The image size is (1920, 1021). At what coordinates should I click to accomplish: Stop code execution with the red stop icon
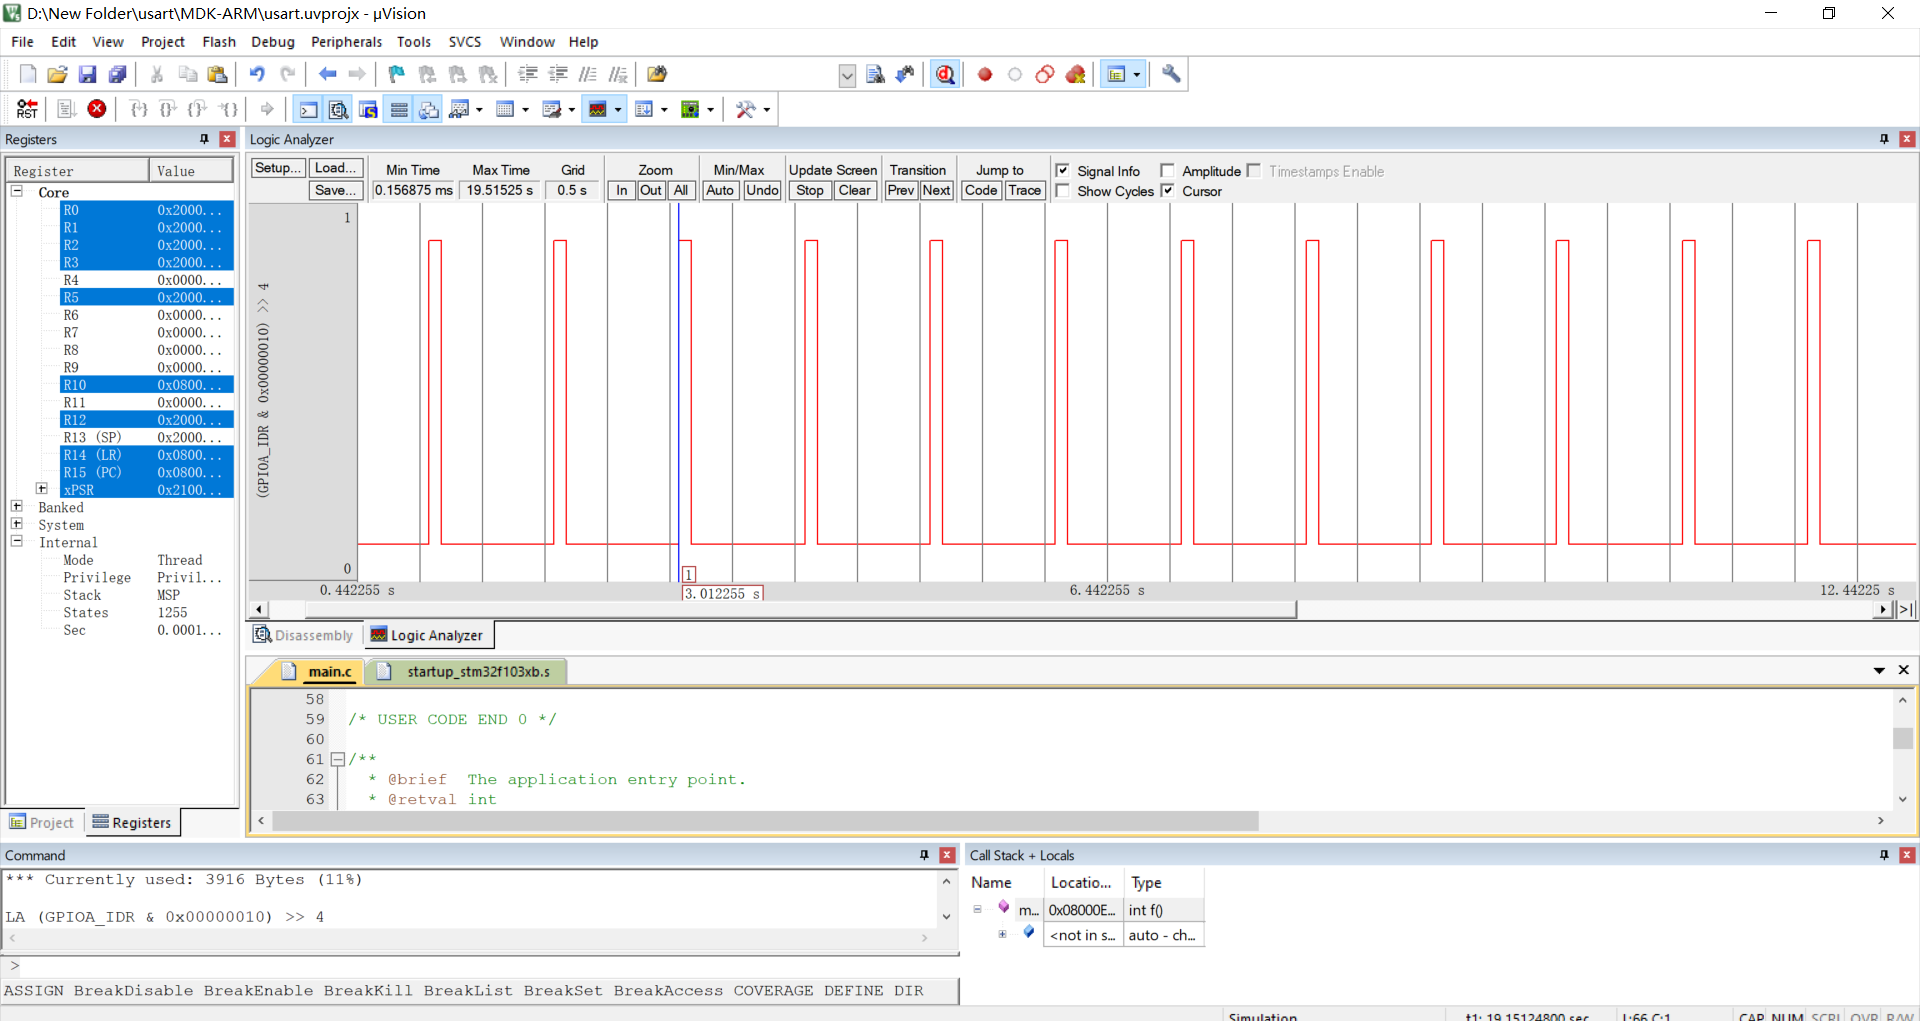[x=97, y=109]
